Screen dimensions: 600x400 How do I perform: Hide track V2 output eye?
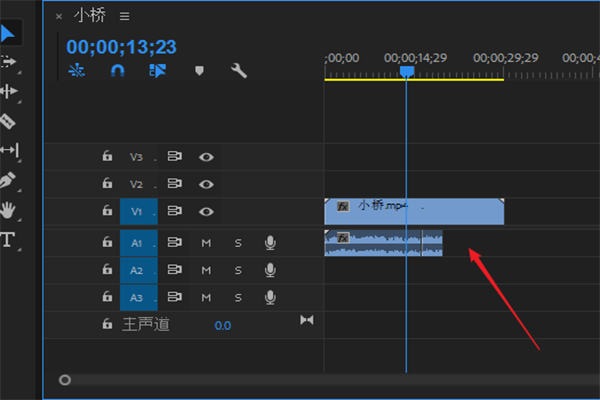(206, 184)
